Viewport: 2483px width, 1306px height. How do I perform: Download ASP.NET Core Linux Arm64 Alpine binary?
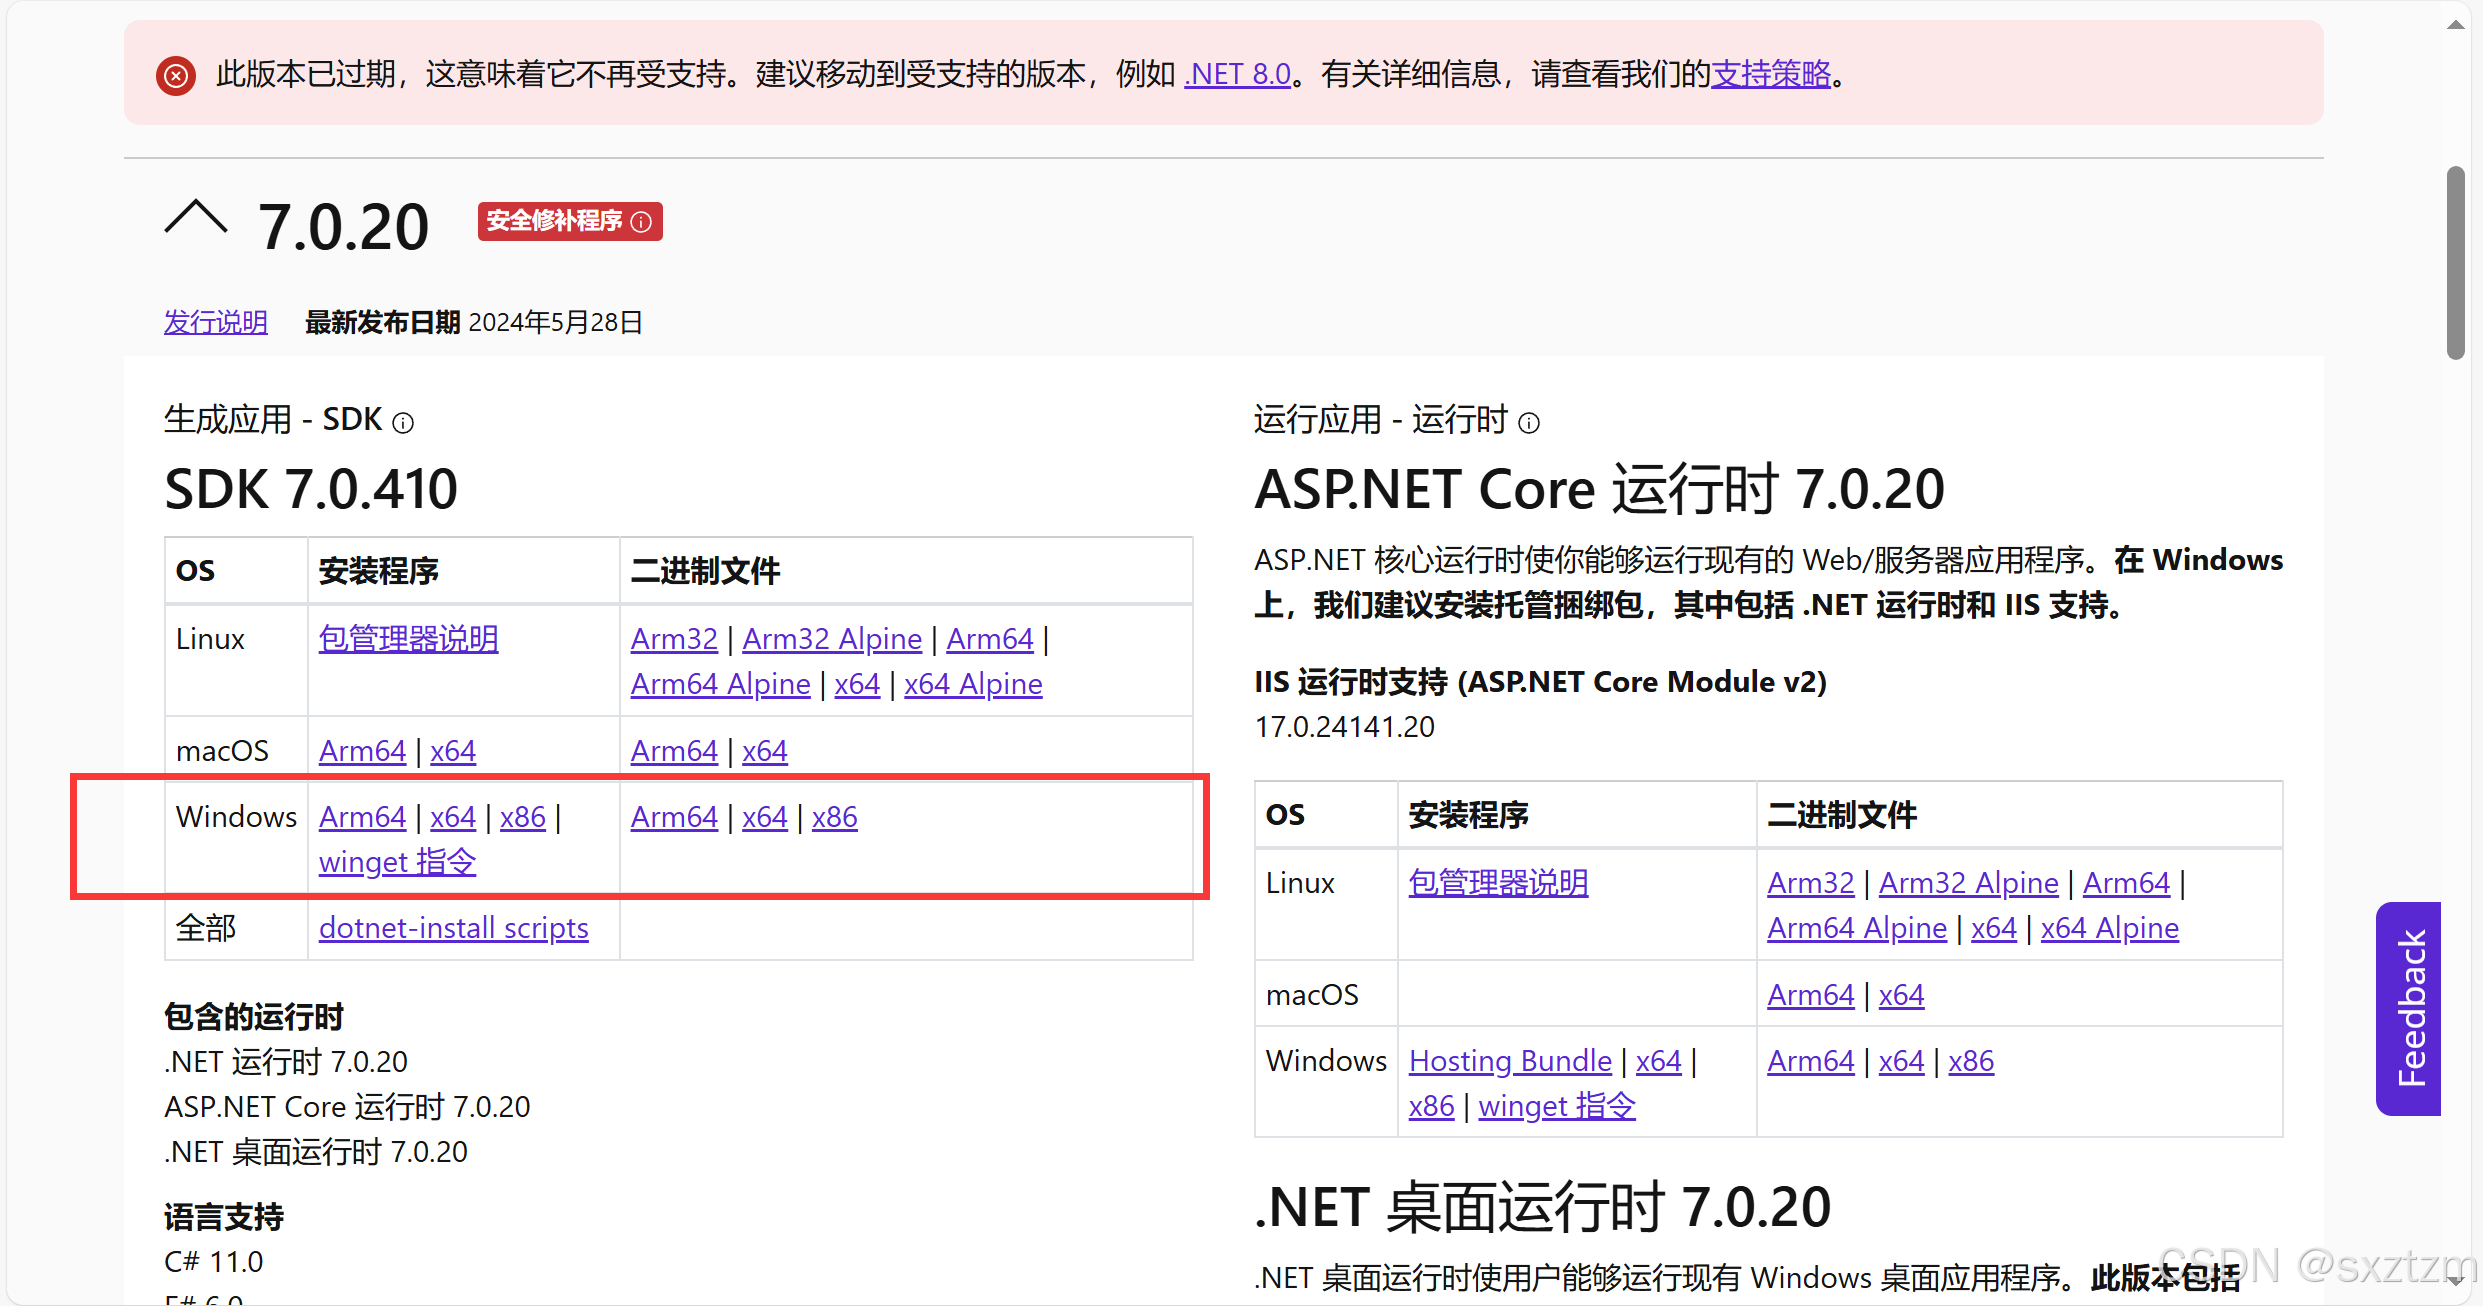click(1857, 927)
